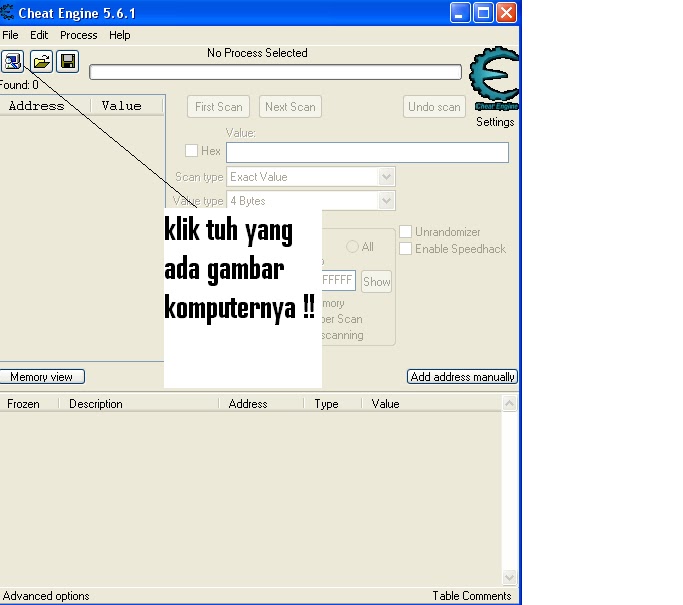
Task: Open the Help menu
Action: (x=119, y=35)
